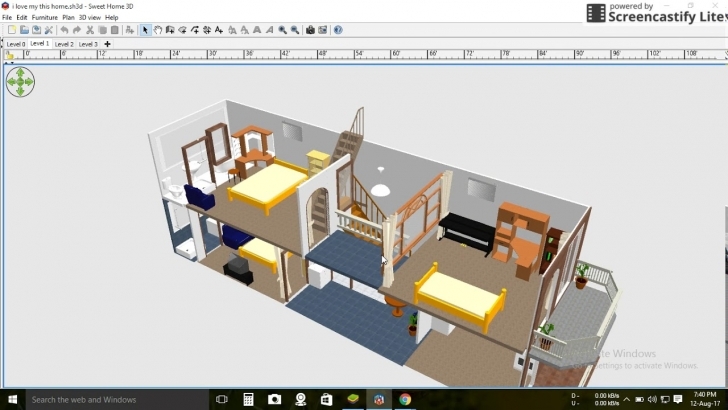The width and height of the screenshot is (728, 410).
Task: Toggle bold text style
Action: [x=257, y=30]
